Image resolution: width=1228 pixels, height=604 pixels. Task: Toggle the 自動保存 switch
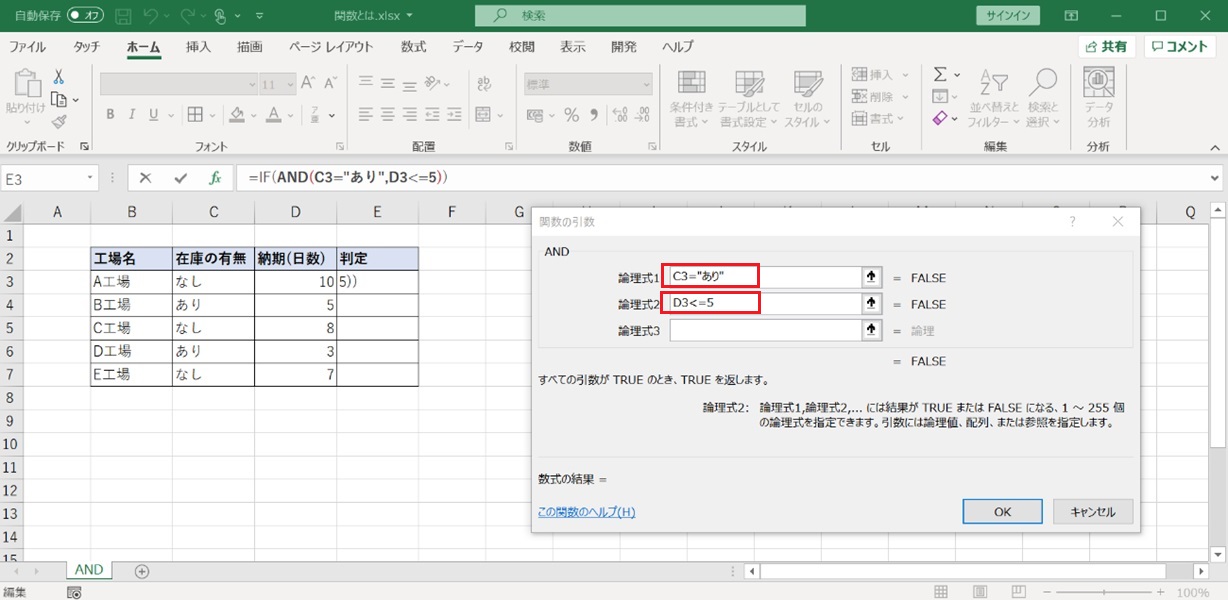(x=86, y=16)
